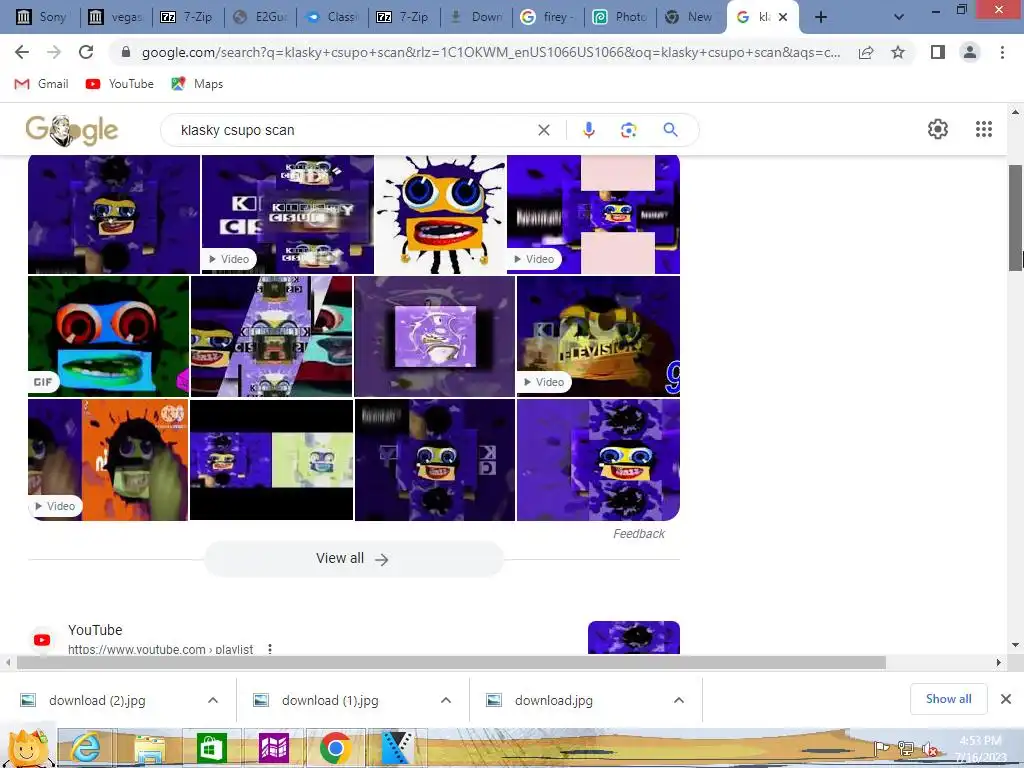Viewport: 1024px width, 768px height.
Task: Click View all images button
Action: tap(354, 558)
